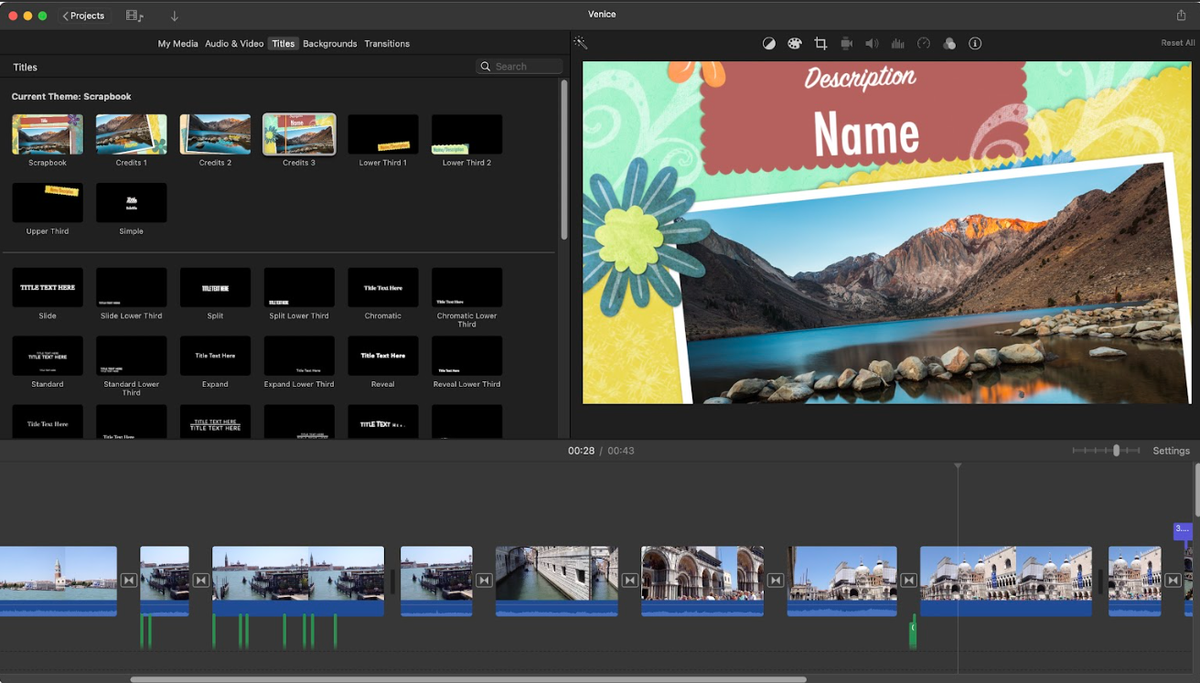Select the clip under the playhead
The image size is (1200, 683).
tap(1006, 581)
